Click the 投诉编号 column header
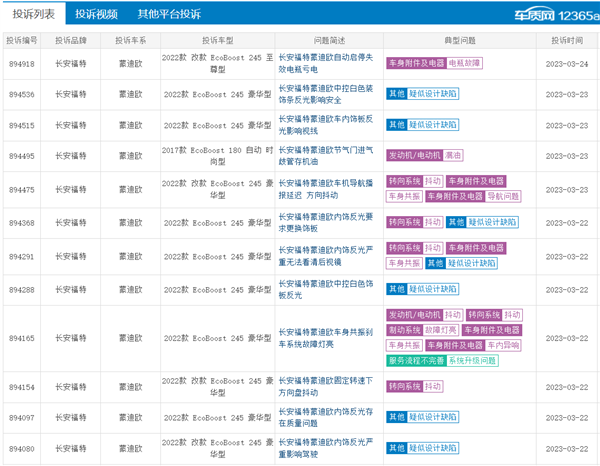This screenshot has width=600, height=466. pos(22,41)
